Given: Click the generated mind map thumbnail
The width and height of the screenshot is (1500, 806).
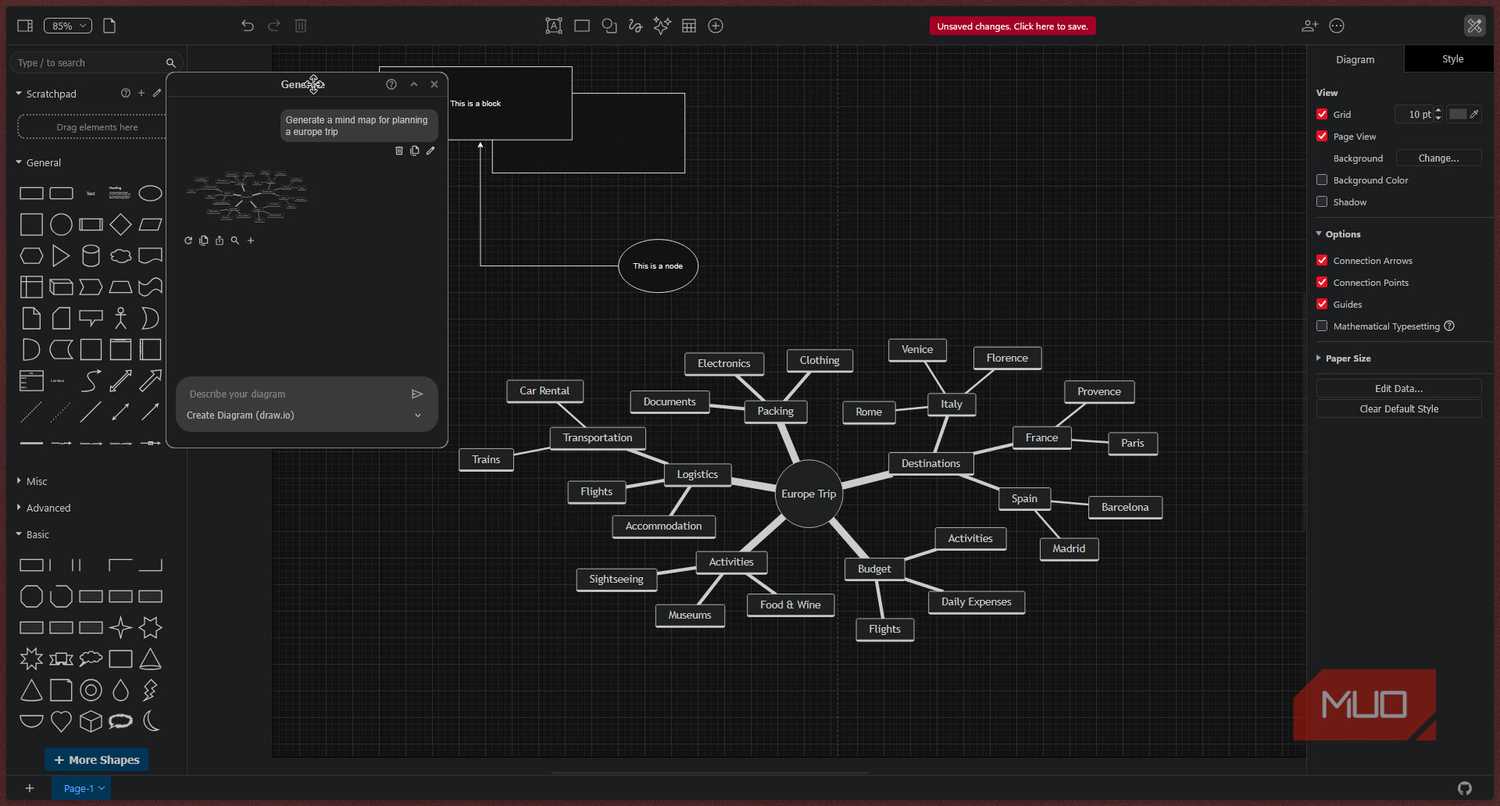Looking at the screenshot, I should [245, 196].
